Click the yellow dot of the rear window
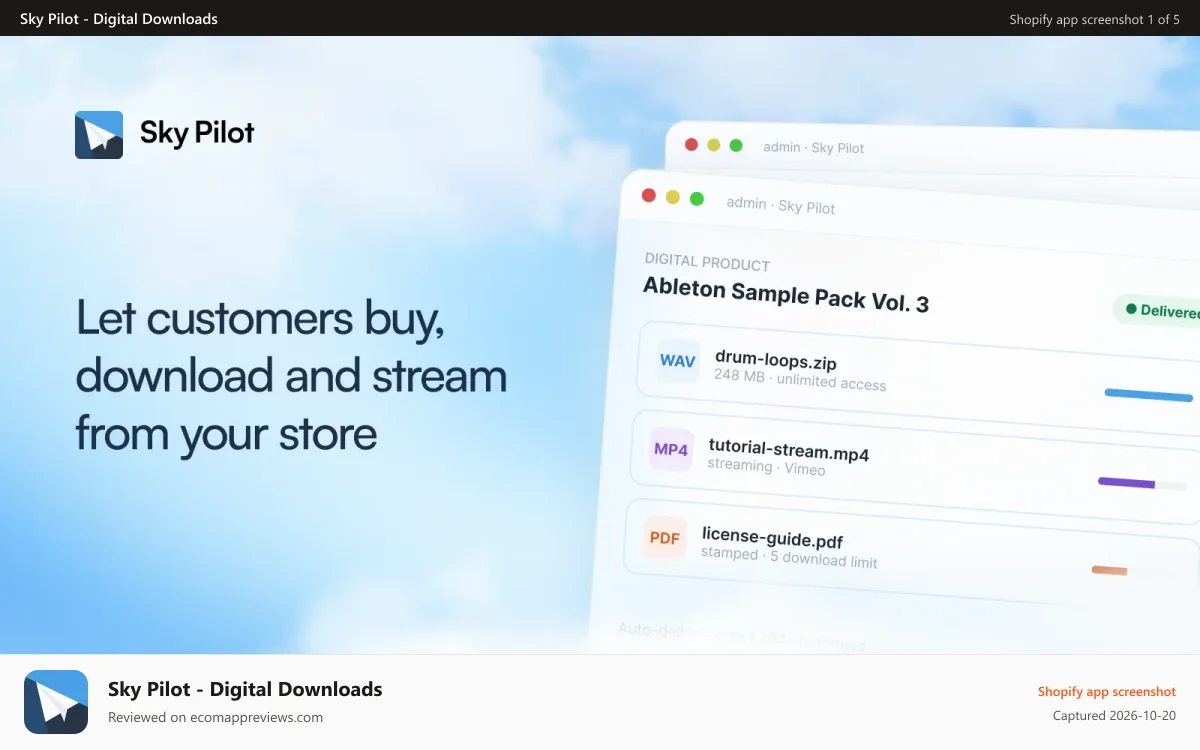1200x750 pixels. click(x=713, y=145)
